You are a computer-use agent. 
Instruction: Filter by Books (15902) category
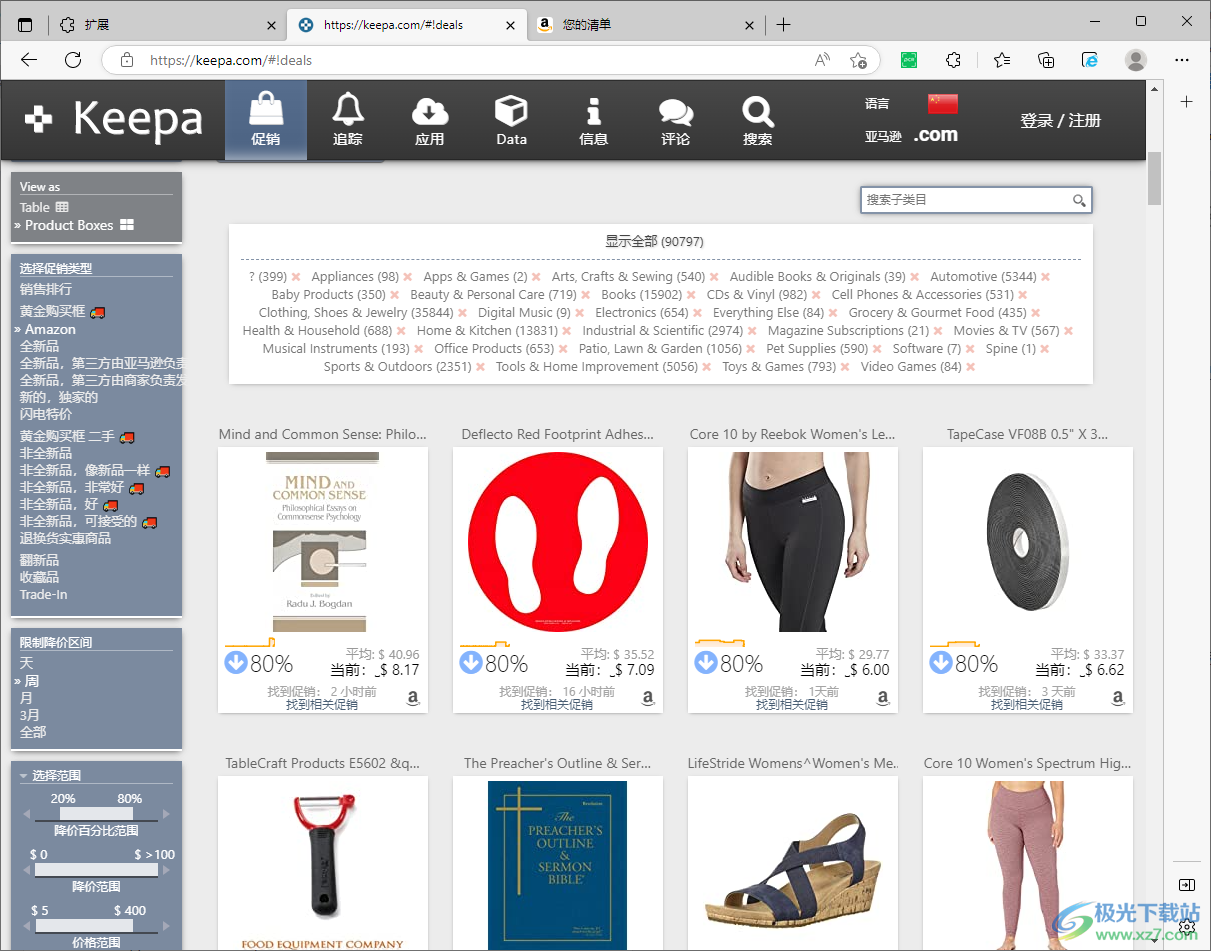(x=642, y=295)
